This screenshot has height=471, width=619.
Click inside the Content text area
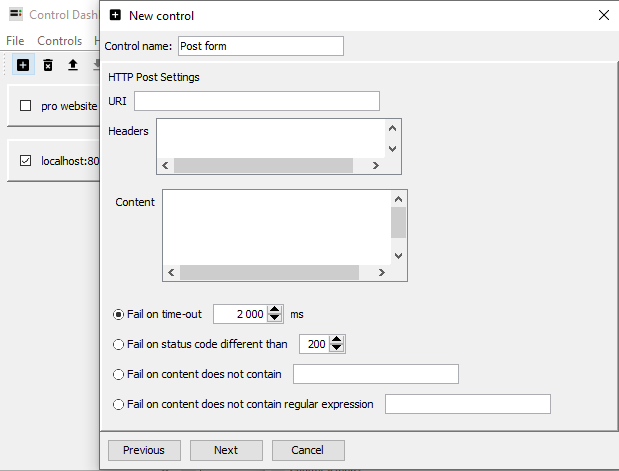coord(277,227)
